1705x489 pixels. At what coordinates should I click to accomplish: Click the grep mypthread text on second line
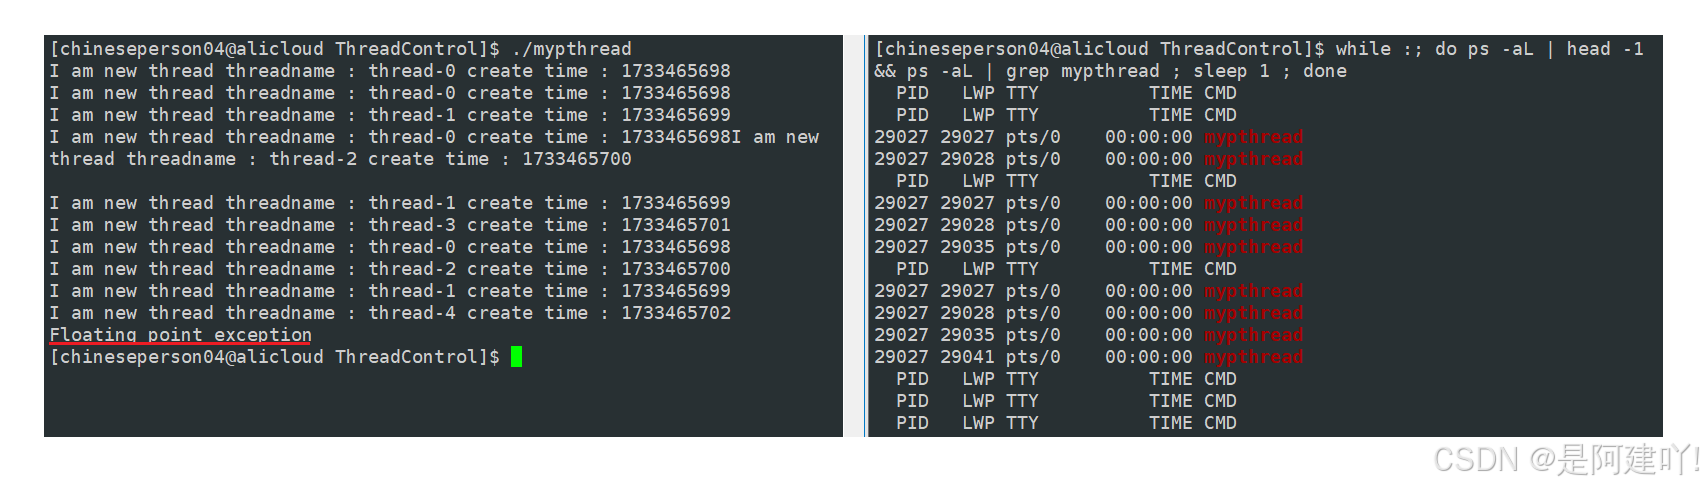pyautogui.click(x=1082, y=71)
